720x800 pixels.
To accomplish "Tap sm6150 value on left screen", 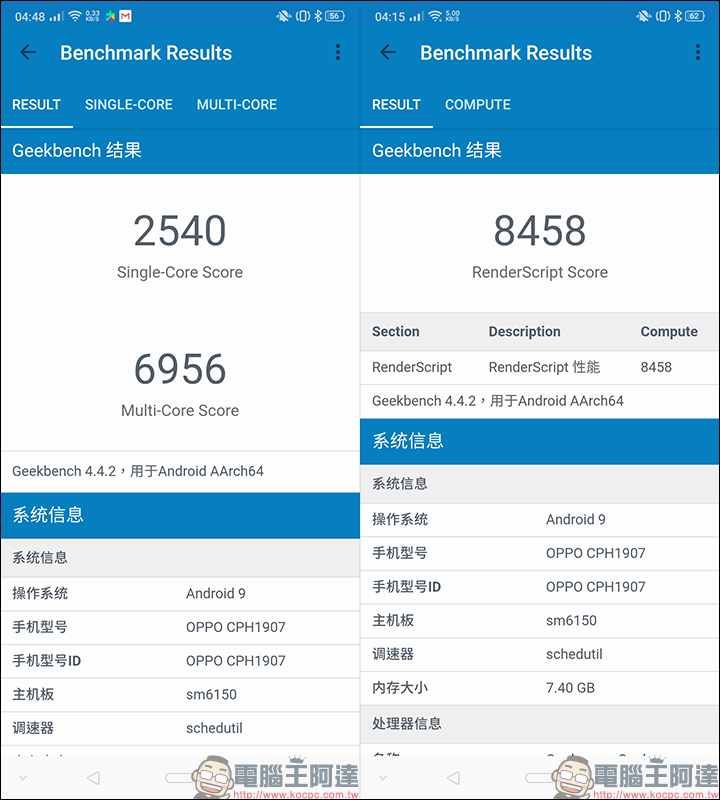I will [x=211, y=694].
